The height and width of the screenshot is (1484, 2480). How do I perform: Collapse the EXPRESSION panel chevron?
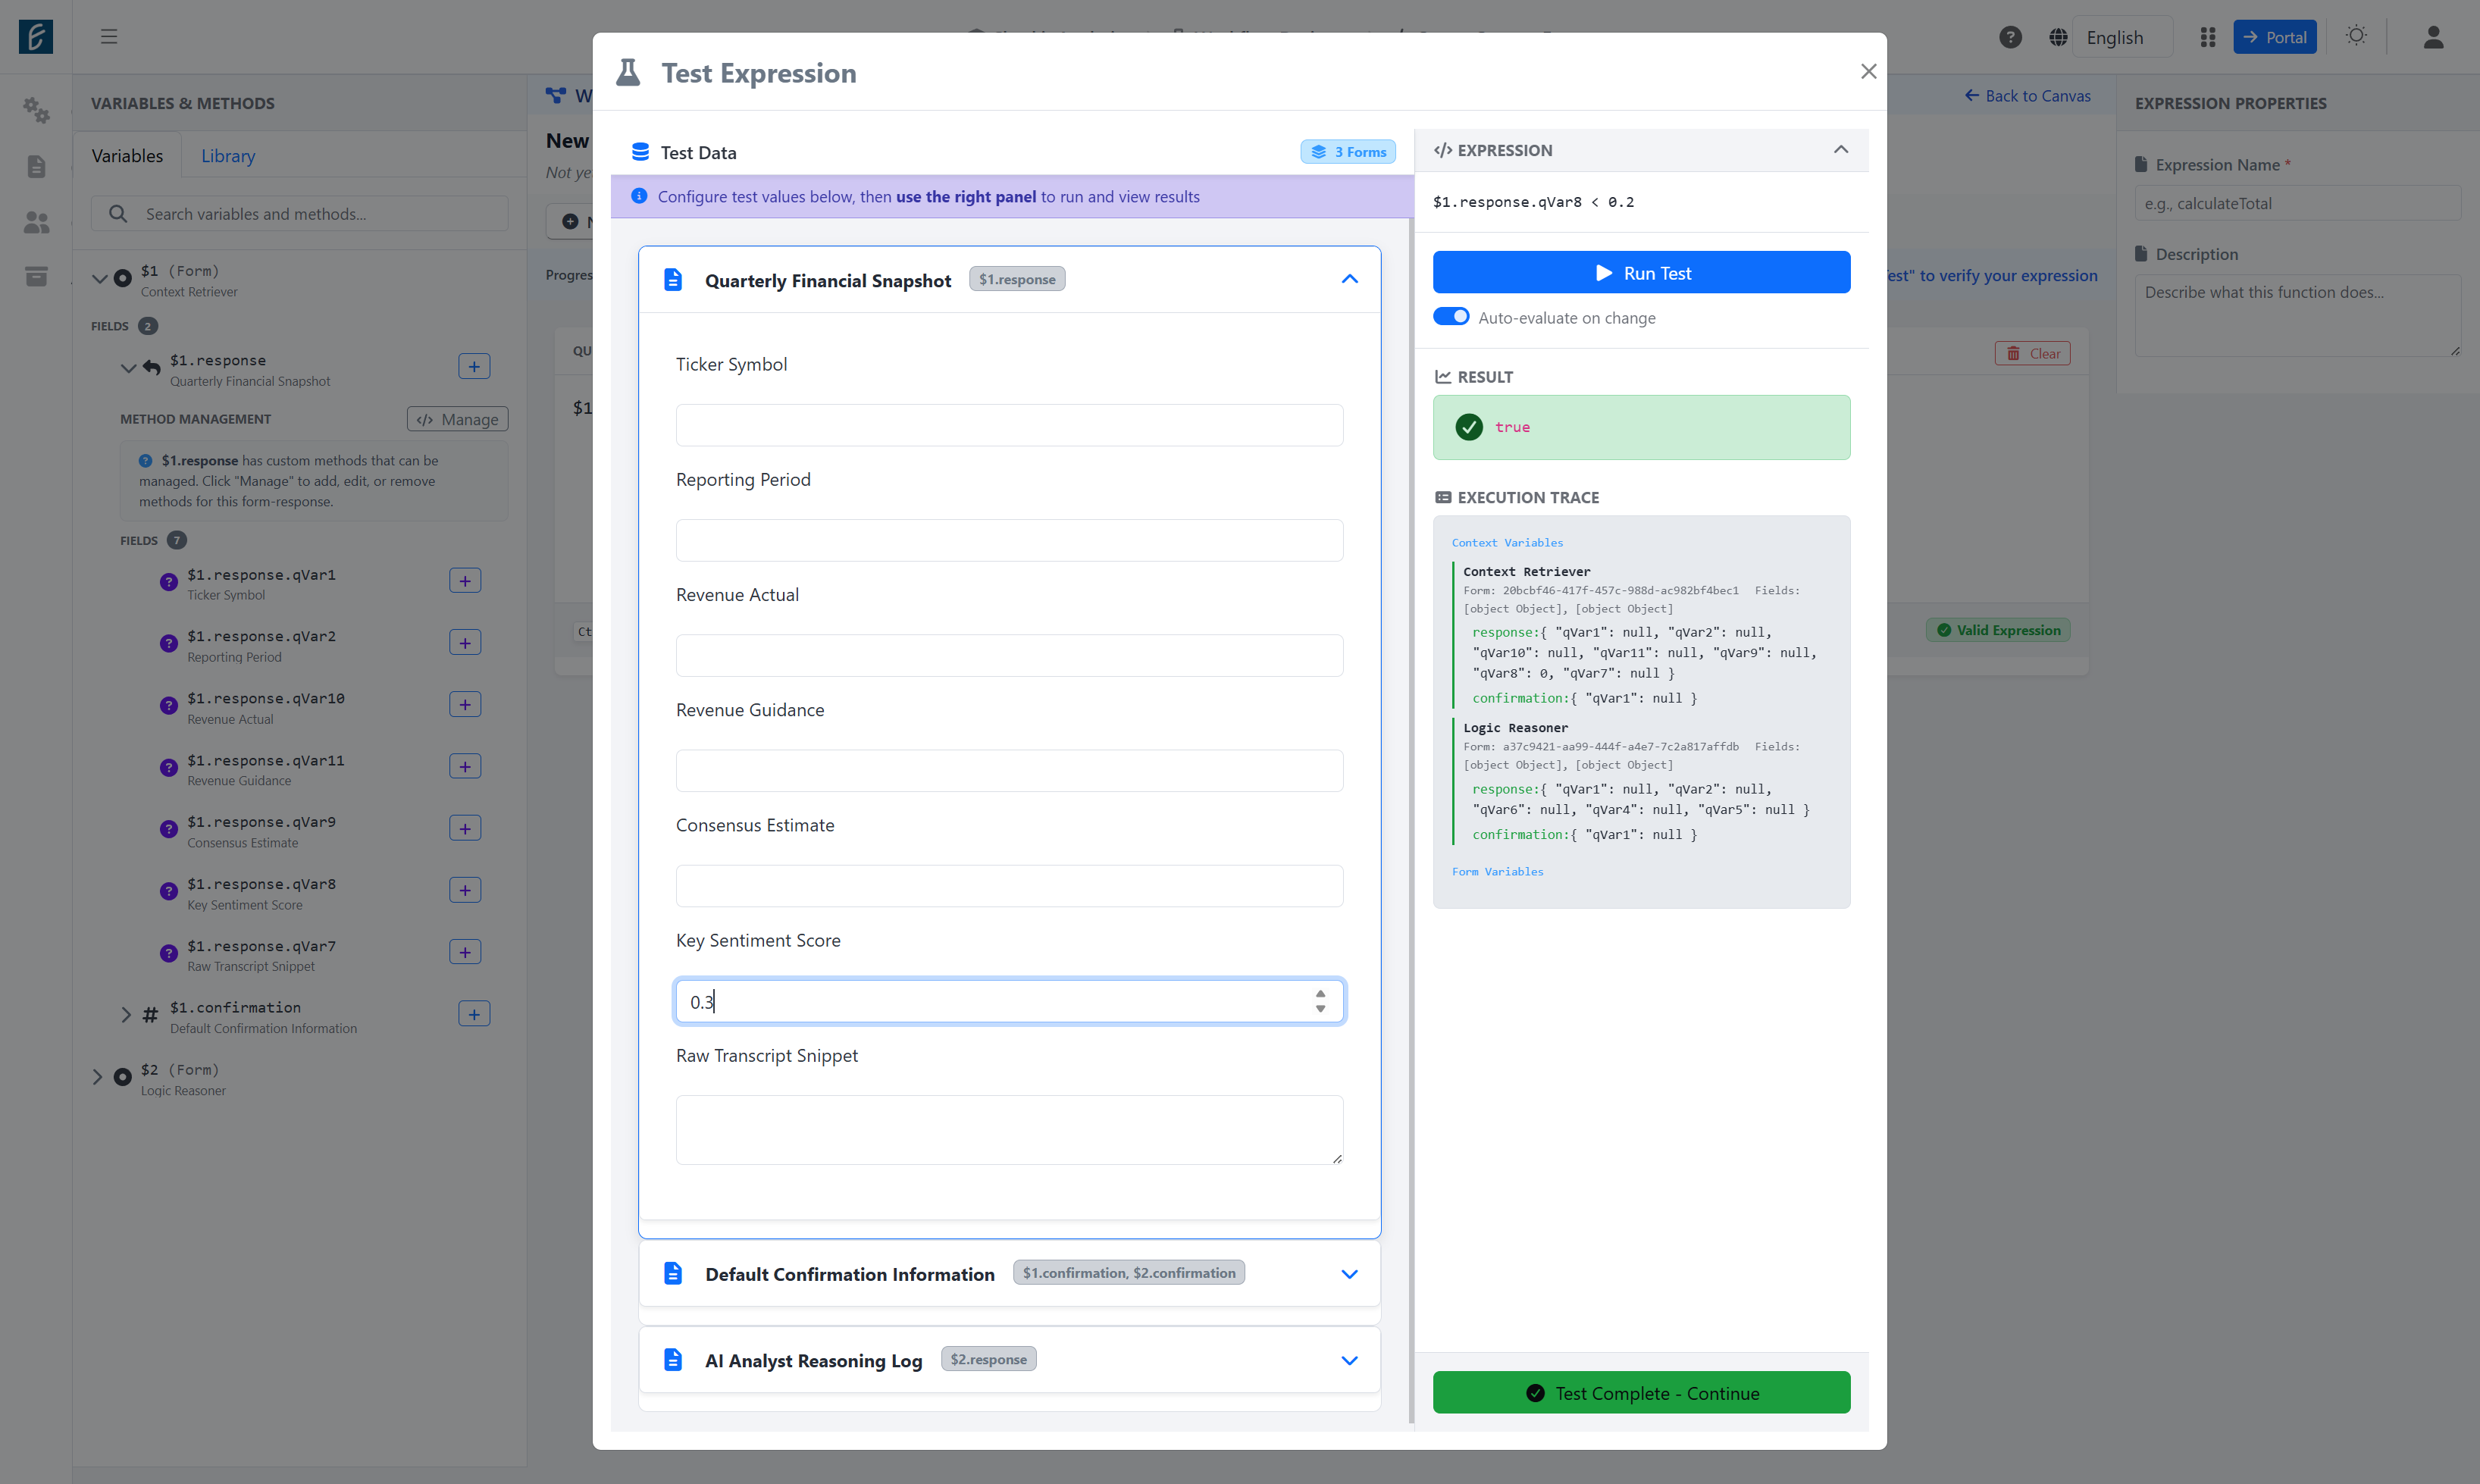1840,150
